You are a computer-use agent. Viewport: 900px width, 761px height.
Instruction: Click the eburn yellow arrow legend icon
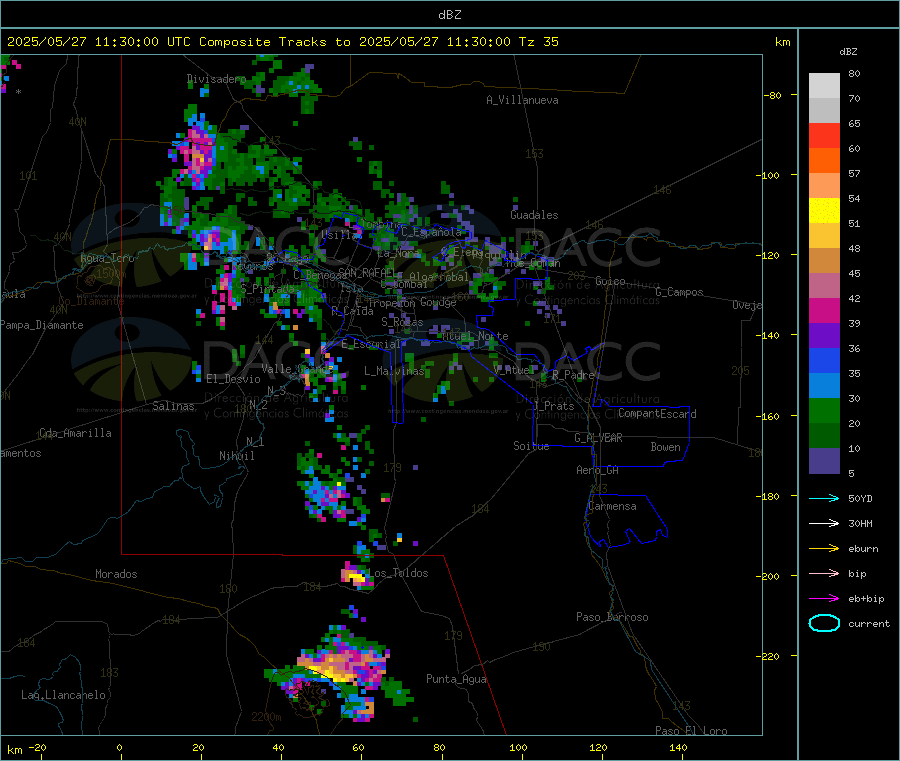pos(824,548)
